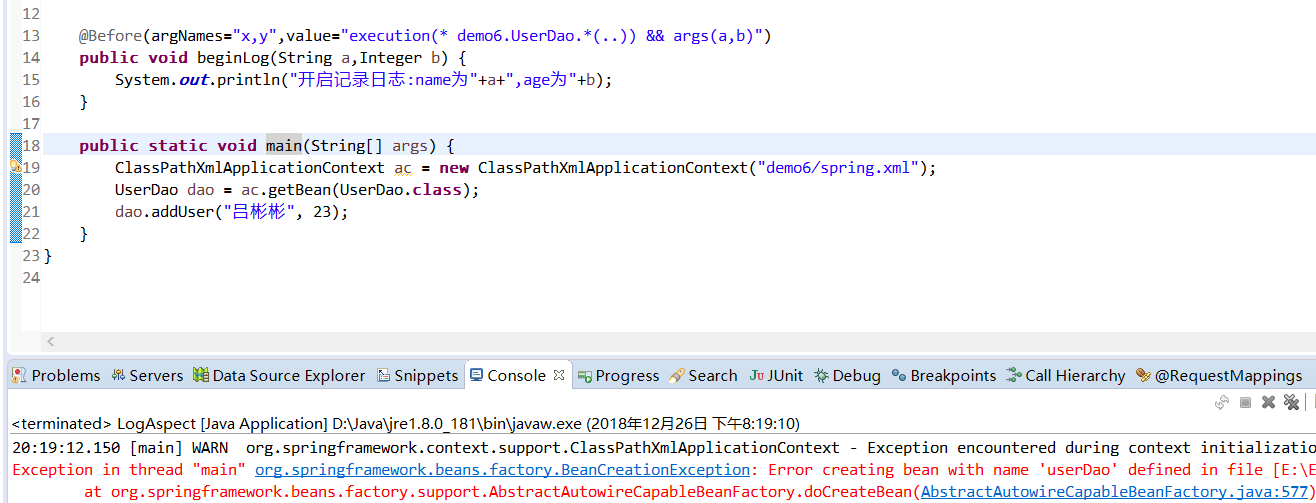The image size is (1316, 503).
Task: Click the Debug bug icon on tab
Action: click(821, 376)
